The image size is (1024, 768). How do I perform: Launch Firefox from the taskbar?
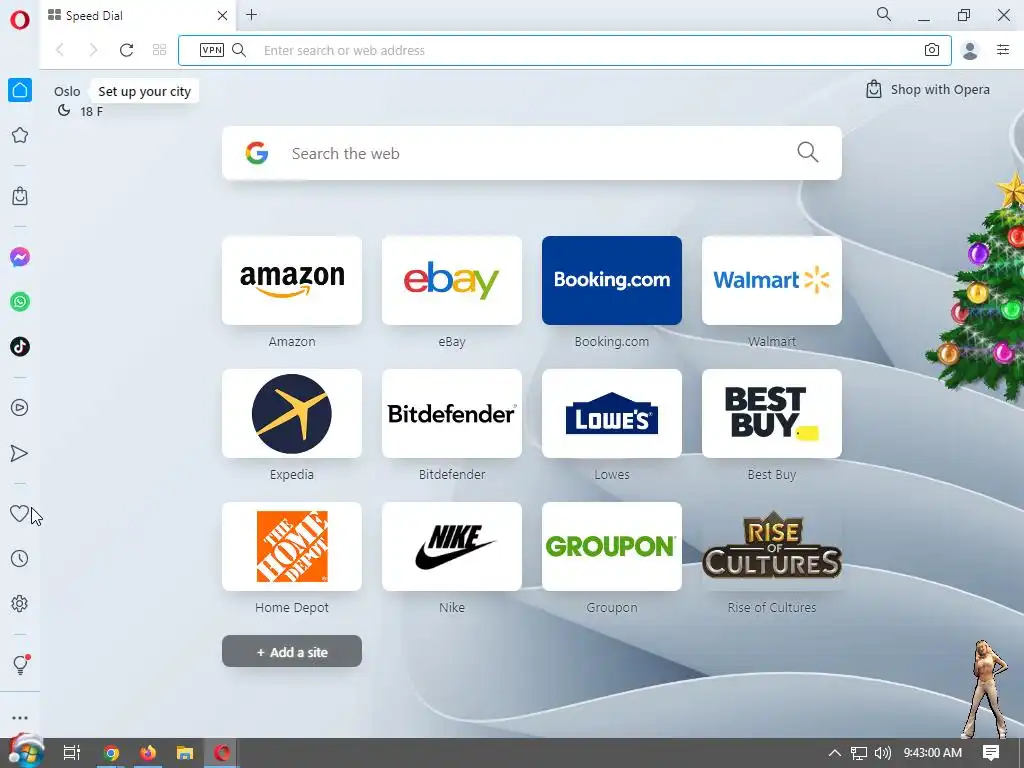click(x=148, y=753)
